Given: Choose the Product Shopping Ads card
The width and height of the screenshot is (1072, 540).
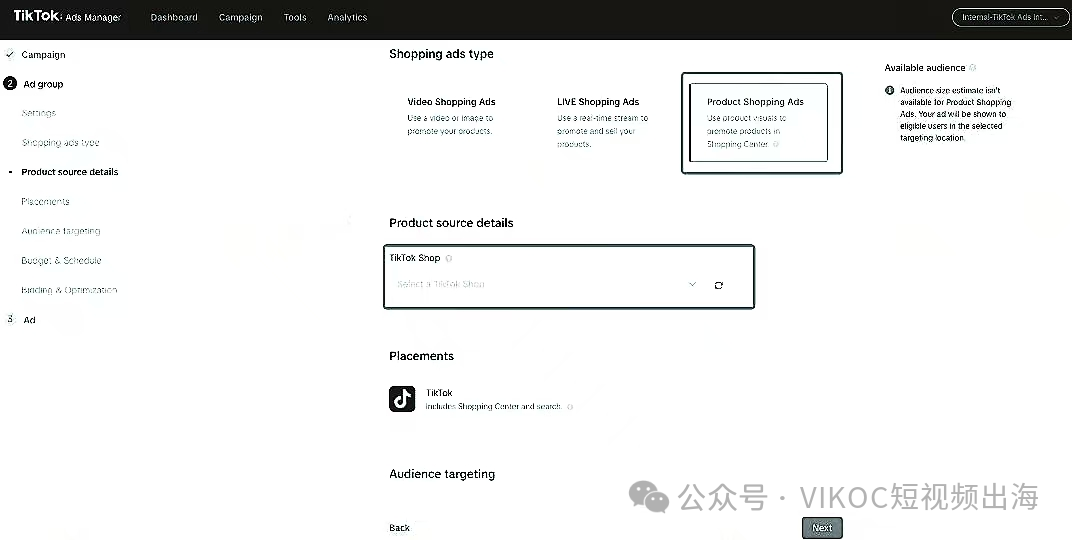Looking at the screenshot, I should [x=758, y=122].
